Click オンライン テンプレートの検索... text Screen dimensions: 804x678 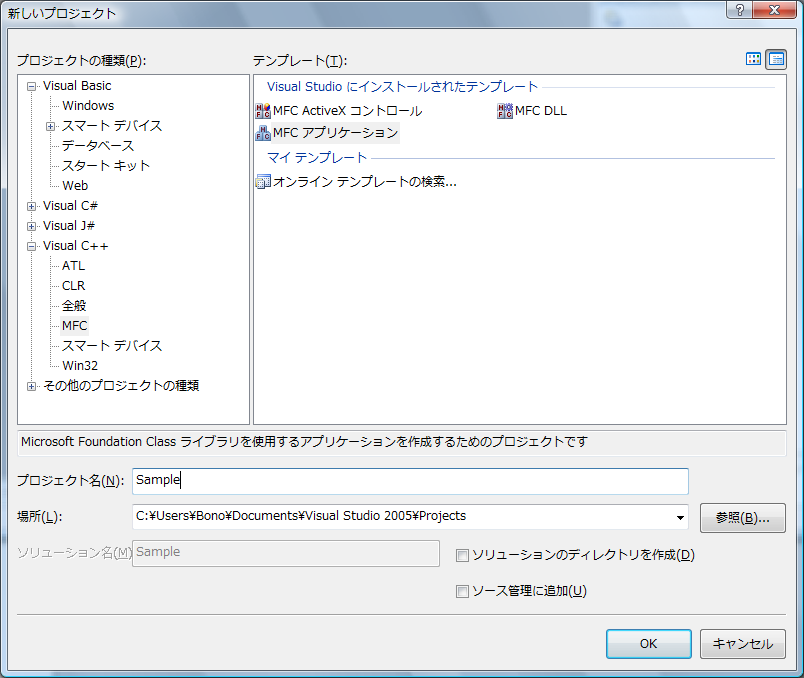click(x=365, y=182)
